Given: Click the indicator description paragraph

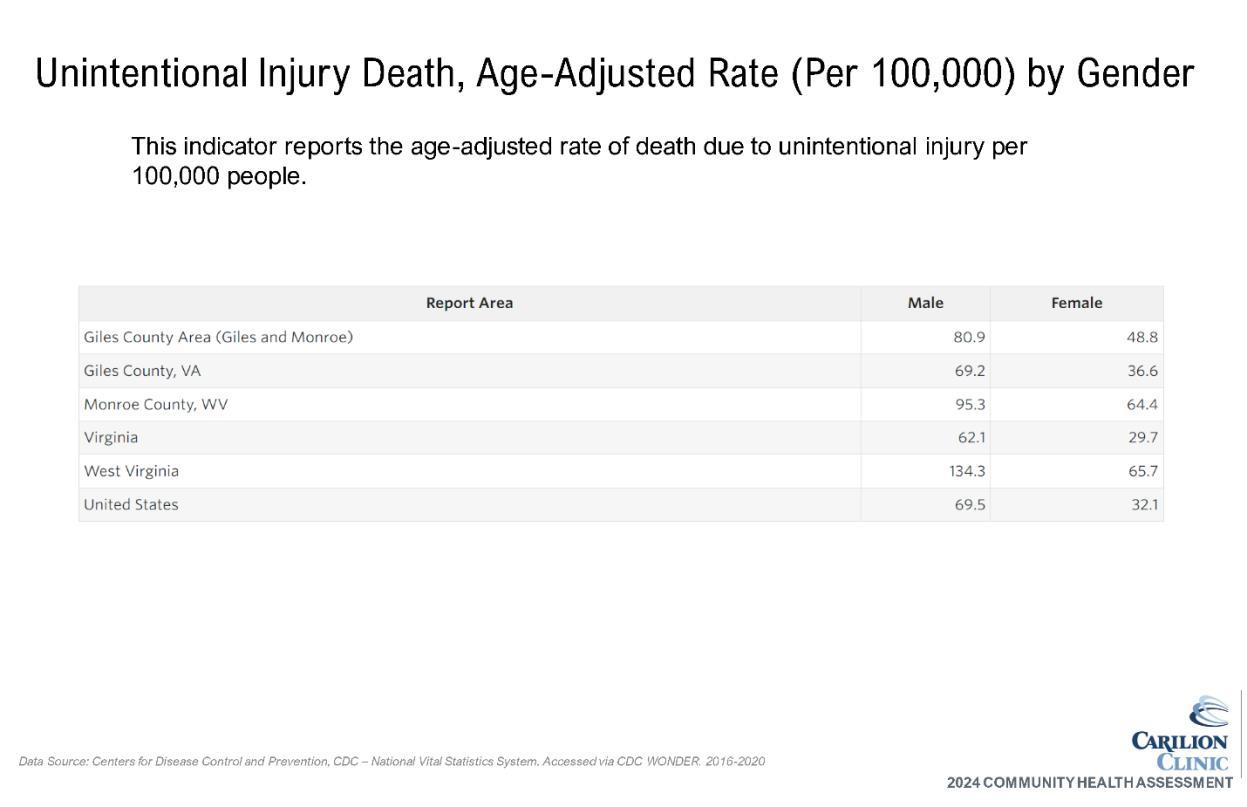Looking at the screenshot, I should [x=580, y=161].
